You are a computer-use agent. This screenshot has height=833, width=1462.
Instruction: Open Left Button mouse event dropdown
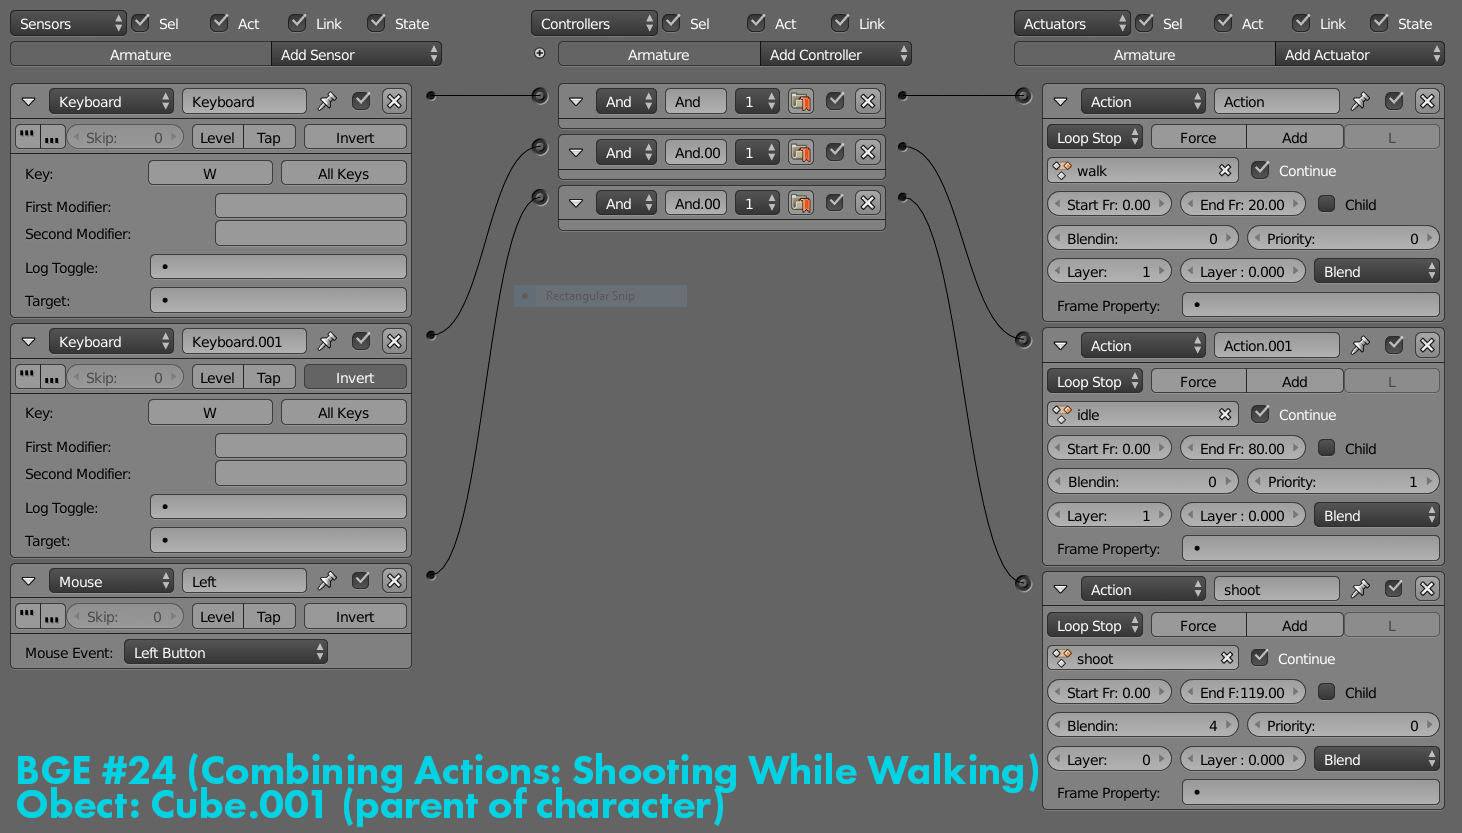226,652
